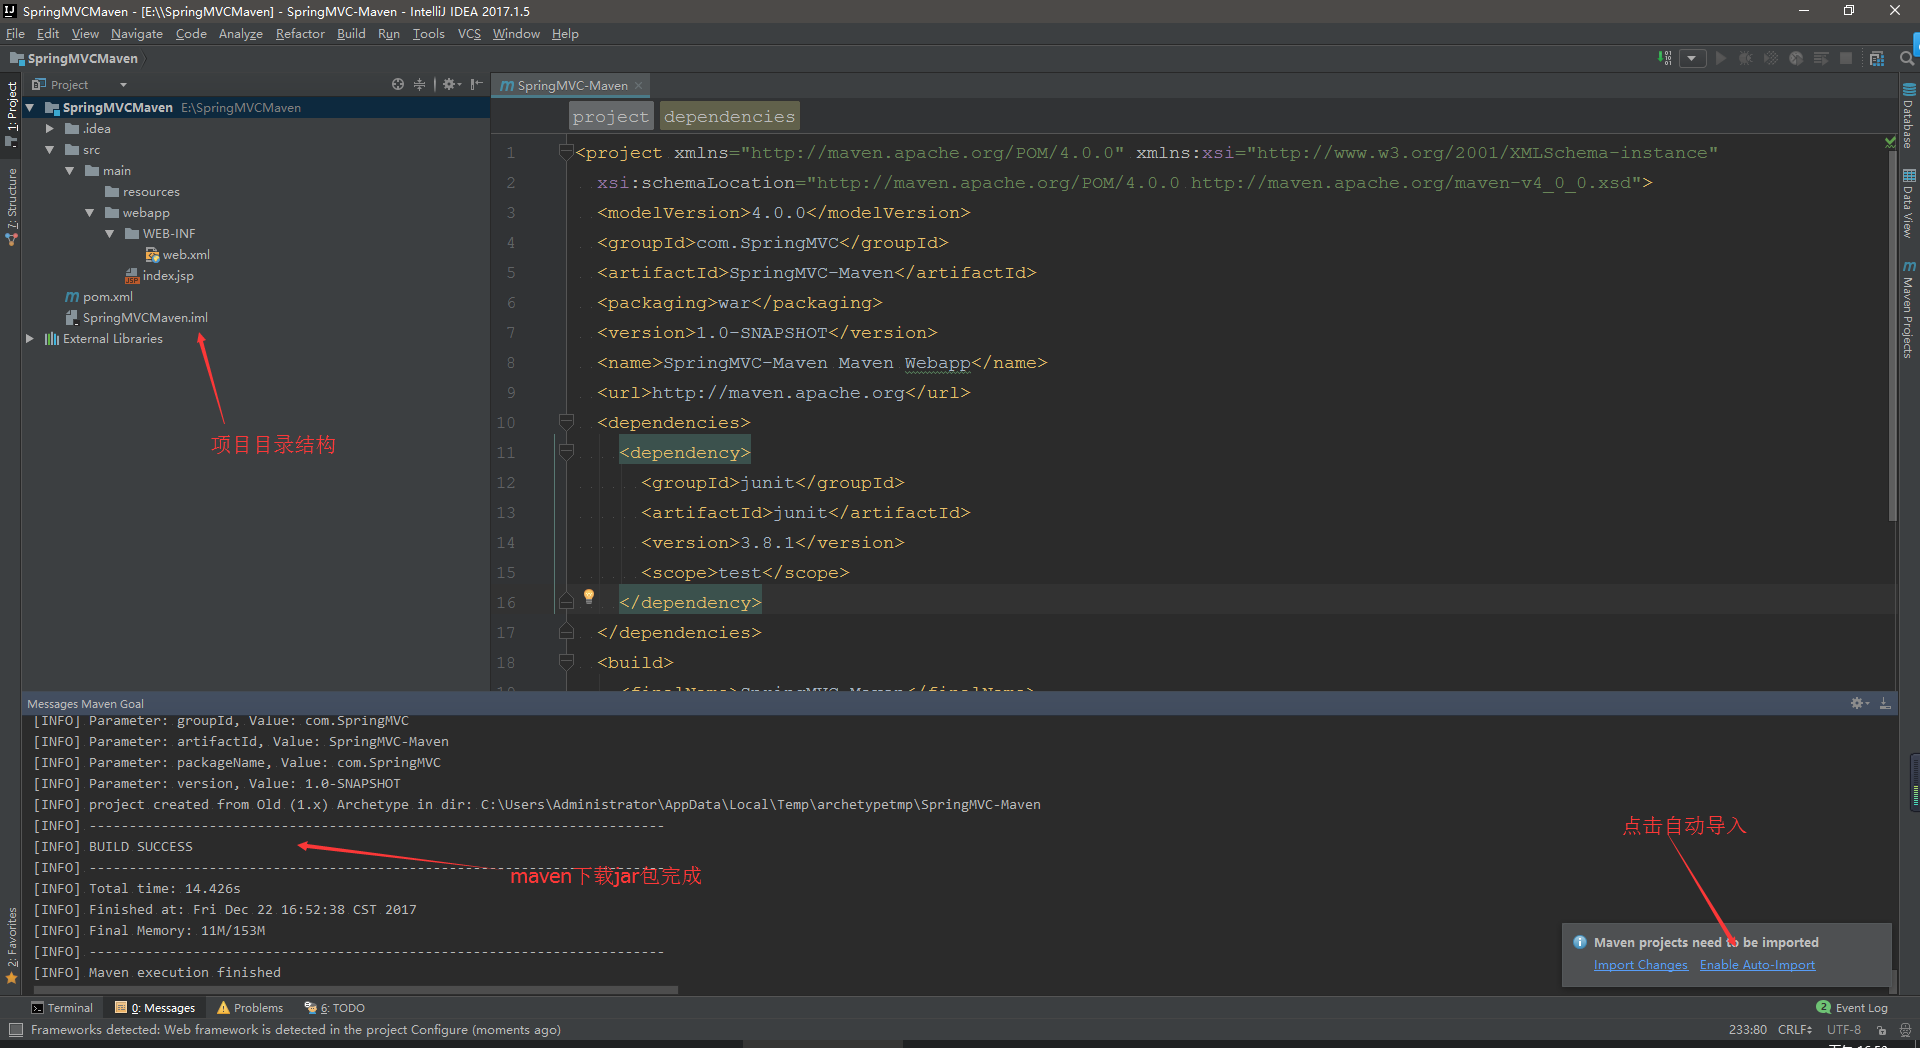This screenshot has width=1920, height=1048.
Task: Close the SpringMVC-Maven editor tab
Action: coord(639,86)
